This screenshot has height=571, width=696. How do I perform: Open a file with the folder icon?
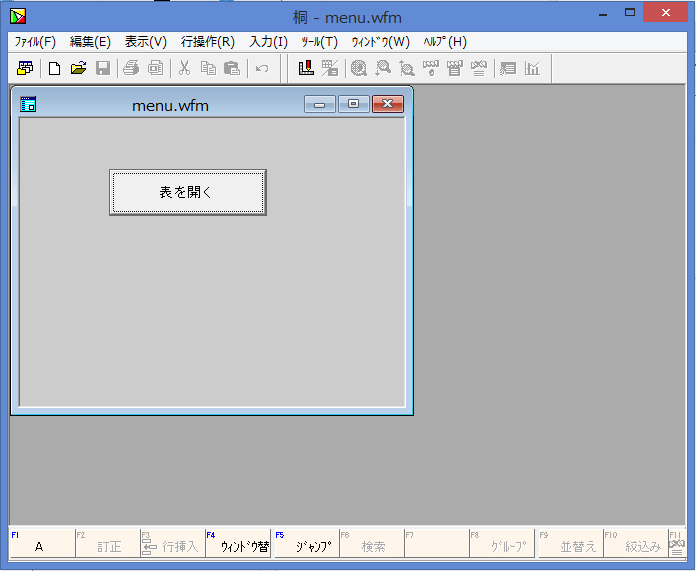tap(78, 68)
